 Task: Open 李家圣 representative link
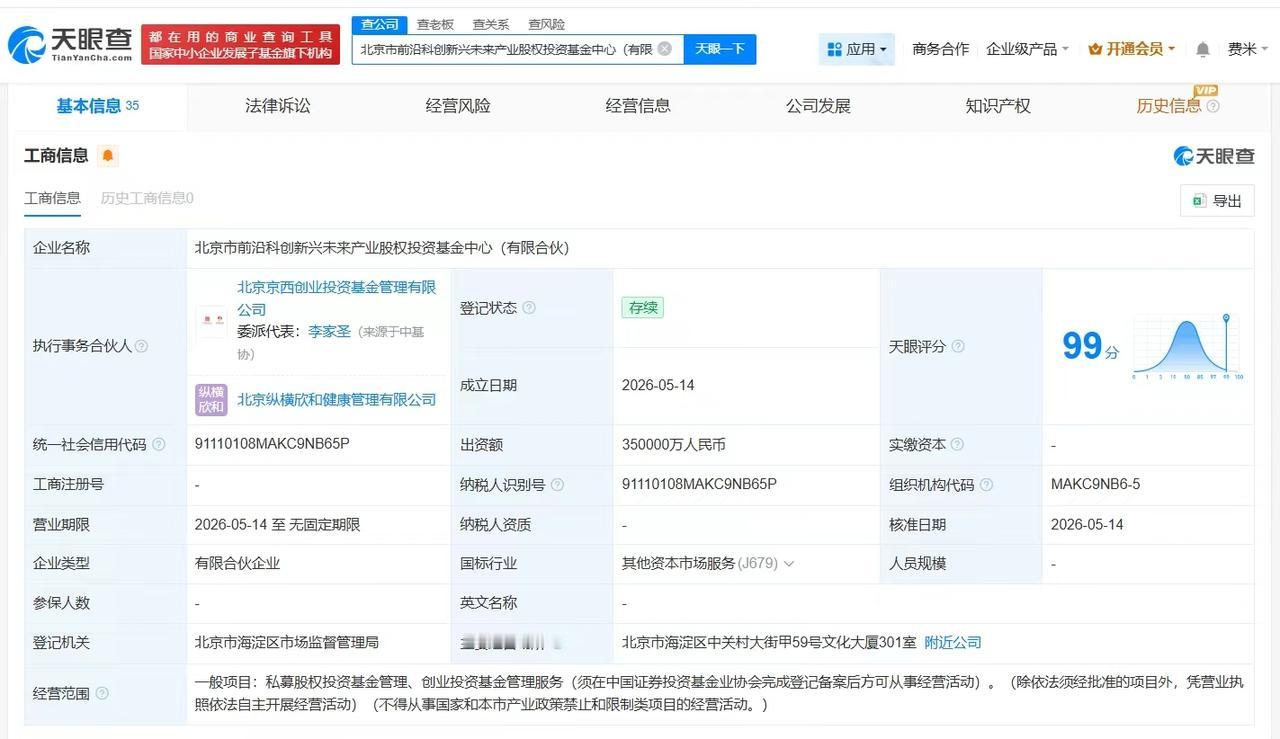tap(329, 331)
